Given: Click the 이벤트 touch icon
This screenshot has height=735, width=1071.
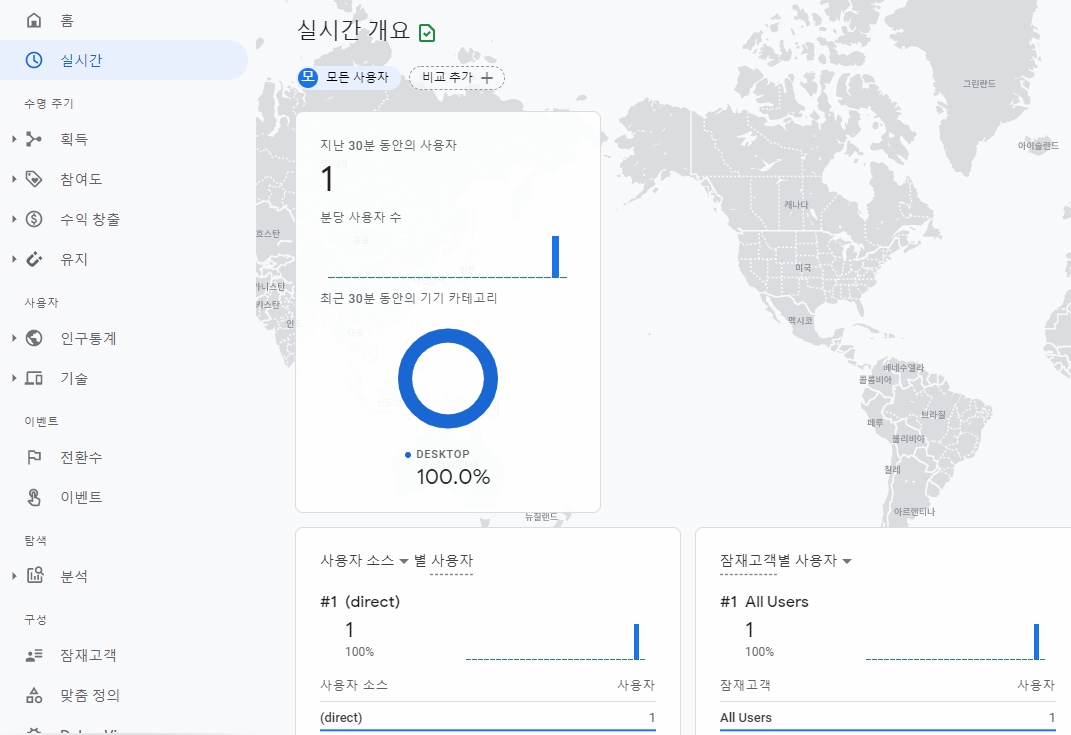Looking at the screenshot, I should point(33,497).
